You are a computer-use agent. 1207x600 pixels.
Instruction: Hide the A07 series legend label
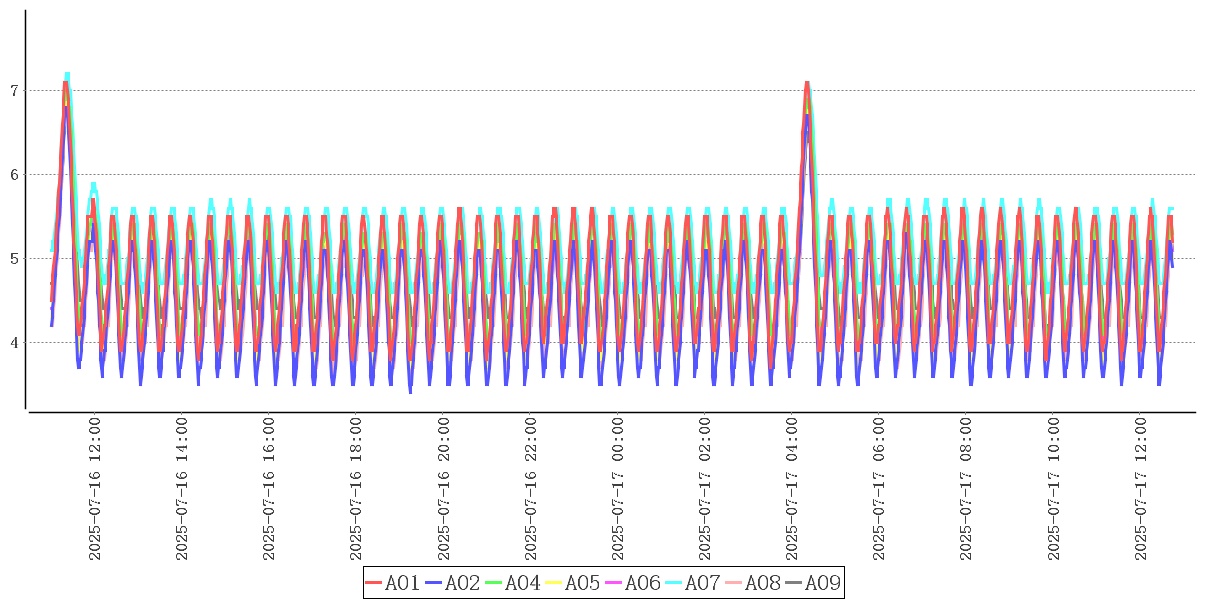click(x=702, y=583)
